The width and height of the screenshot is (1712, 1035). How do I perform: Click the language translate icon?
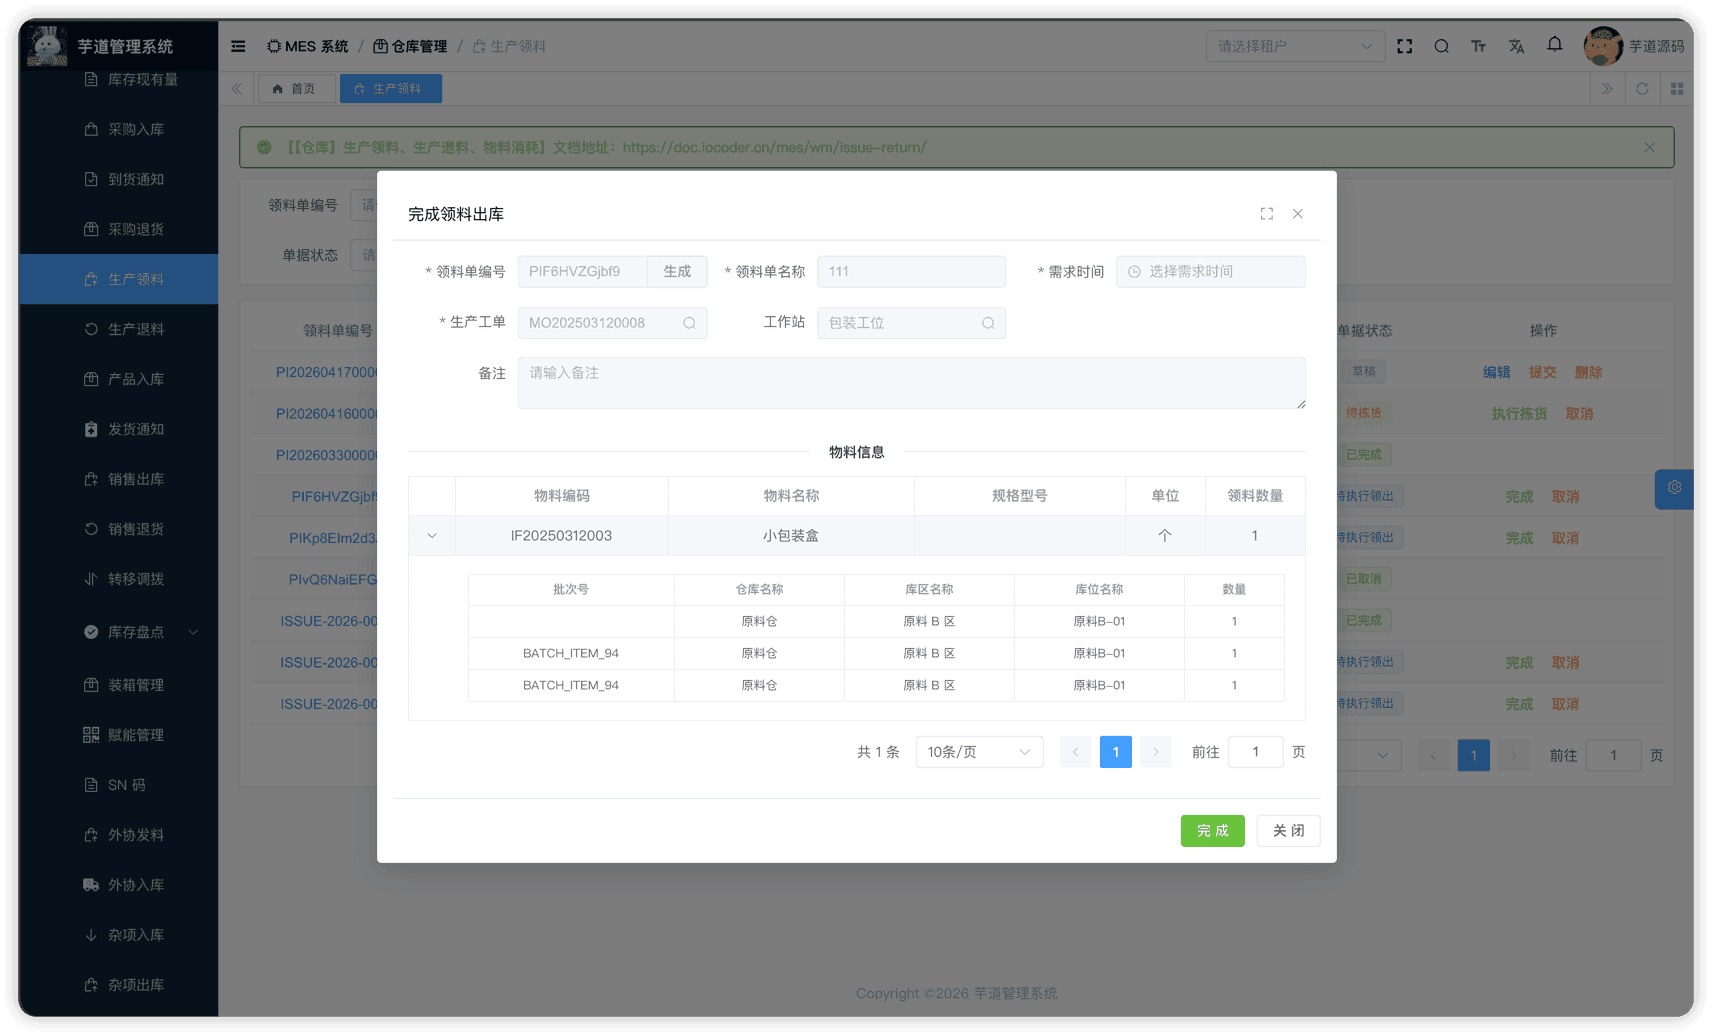(x=1516, y=46)
